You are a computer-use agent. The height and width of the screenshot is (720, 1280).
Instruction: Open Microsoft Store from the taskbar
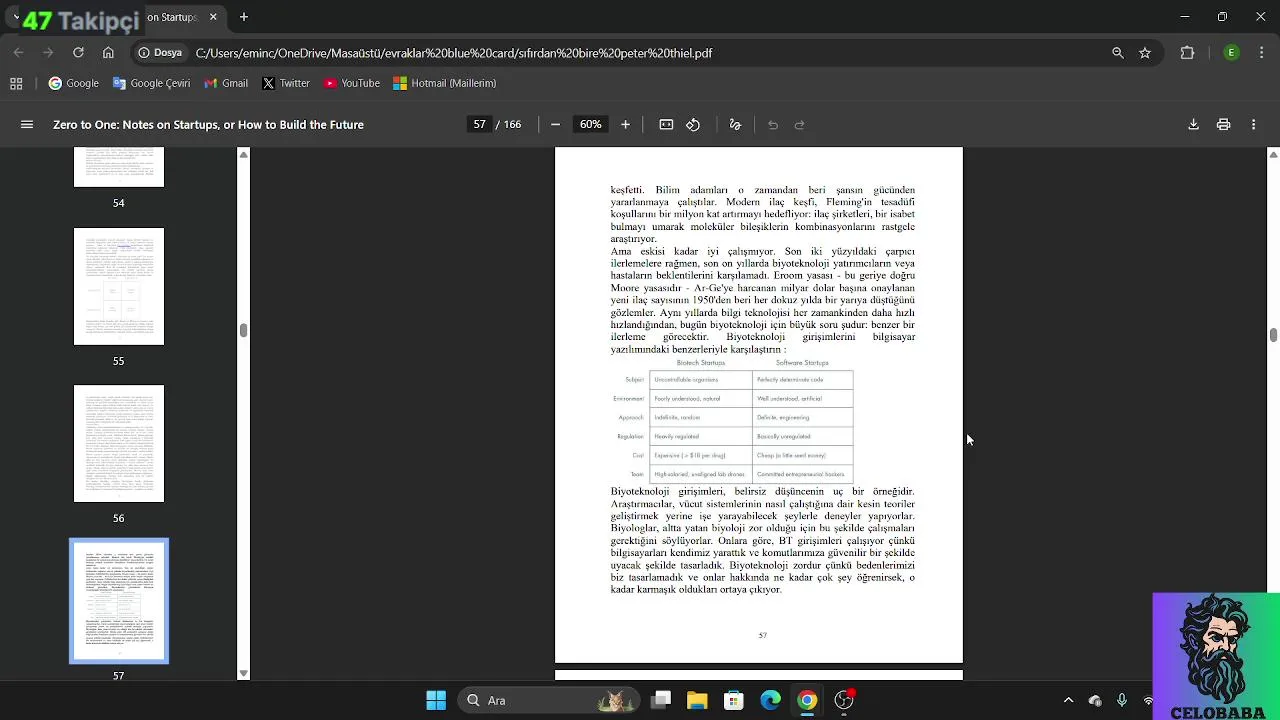(x=734, y=700)
